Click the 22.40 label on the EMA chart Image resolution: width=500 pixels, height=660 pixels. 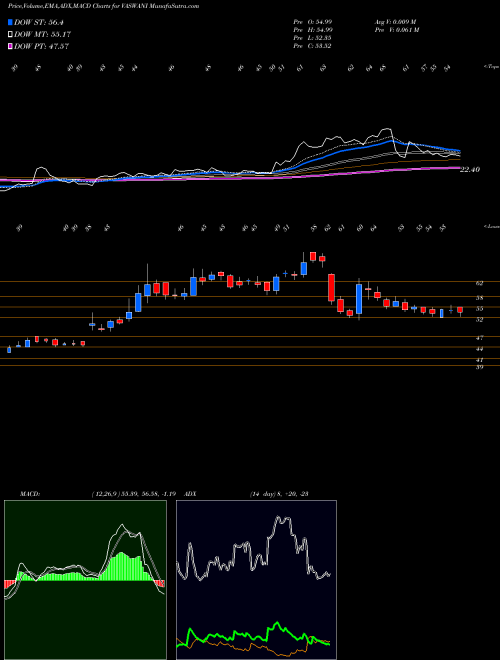[470, 170]
